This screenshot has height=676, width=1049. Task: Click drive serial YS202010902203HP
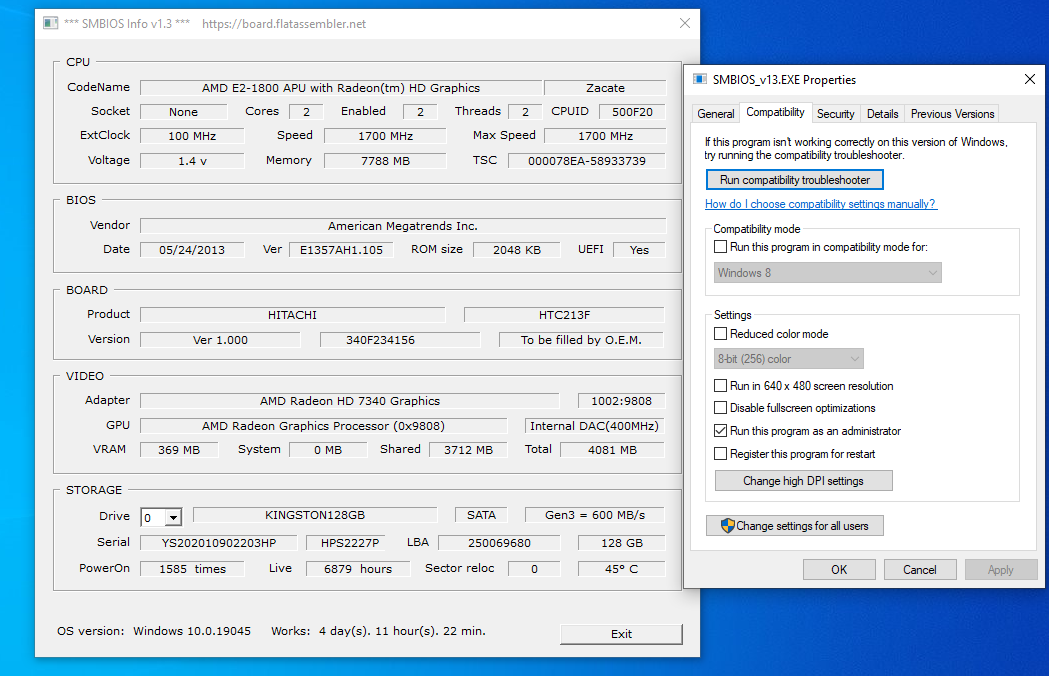[x=219, y=543]
